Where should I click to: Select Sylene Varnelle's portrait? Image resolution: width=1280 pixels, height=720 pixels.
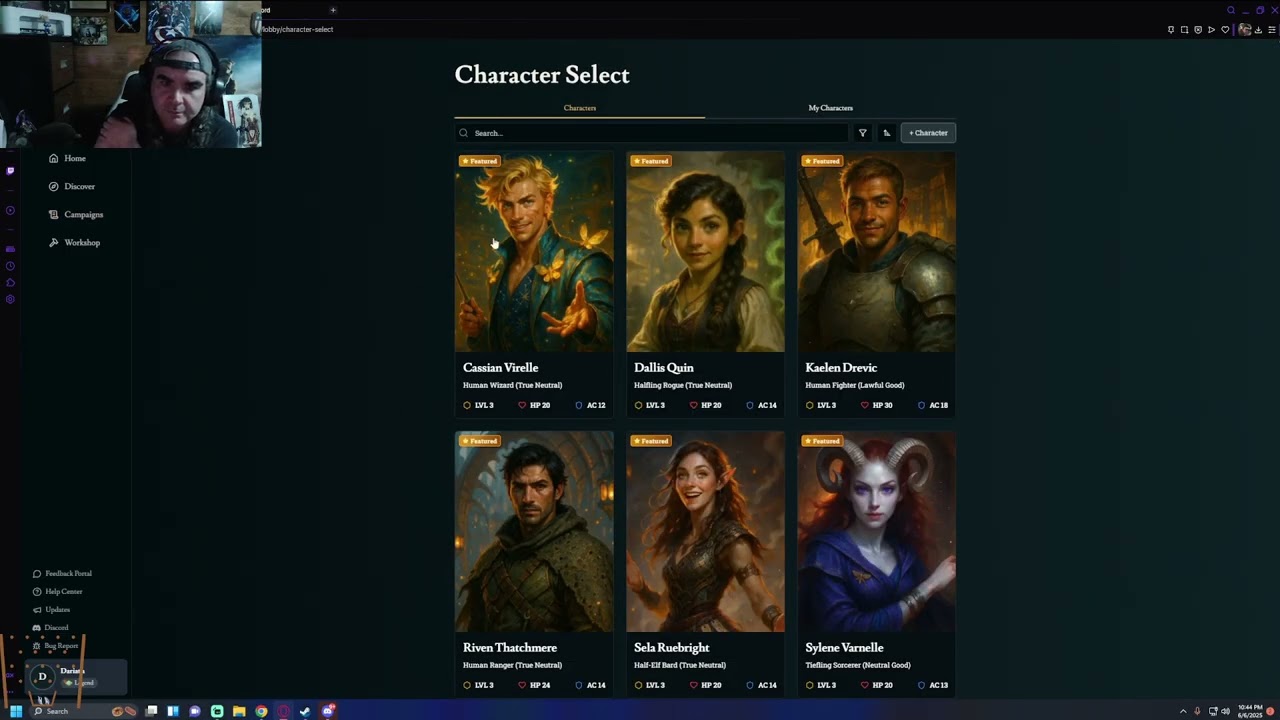tap(876, 532)
